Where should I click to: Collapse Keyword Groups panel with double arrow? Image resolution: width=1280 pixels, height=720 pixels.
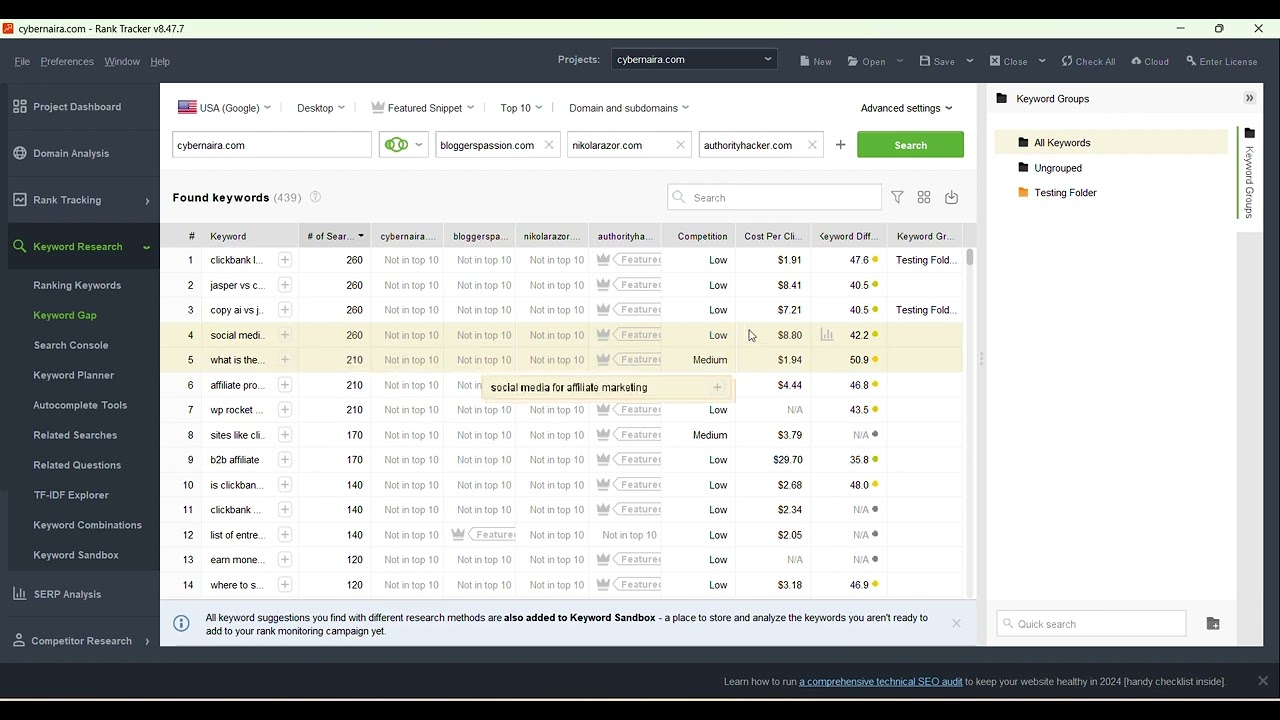click(1249, 98)
